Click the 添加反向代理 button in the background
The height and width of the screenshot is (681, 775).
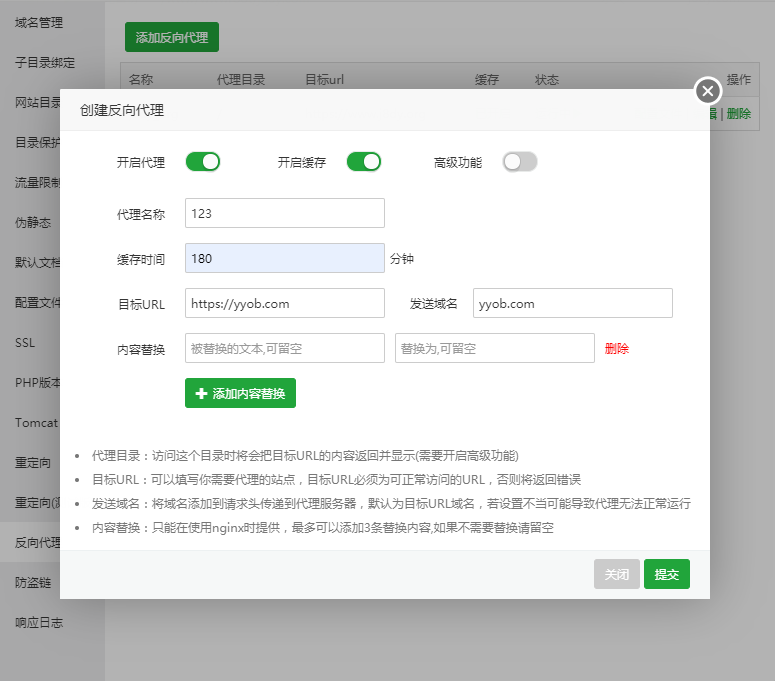[172, 37]
